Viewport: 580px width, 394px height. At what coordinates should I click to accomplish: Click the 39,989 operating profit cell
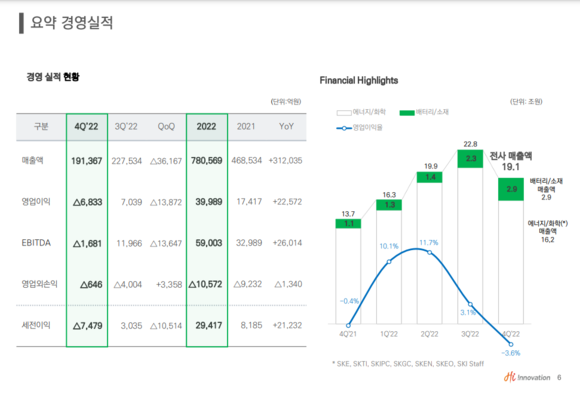pos(209,202)
